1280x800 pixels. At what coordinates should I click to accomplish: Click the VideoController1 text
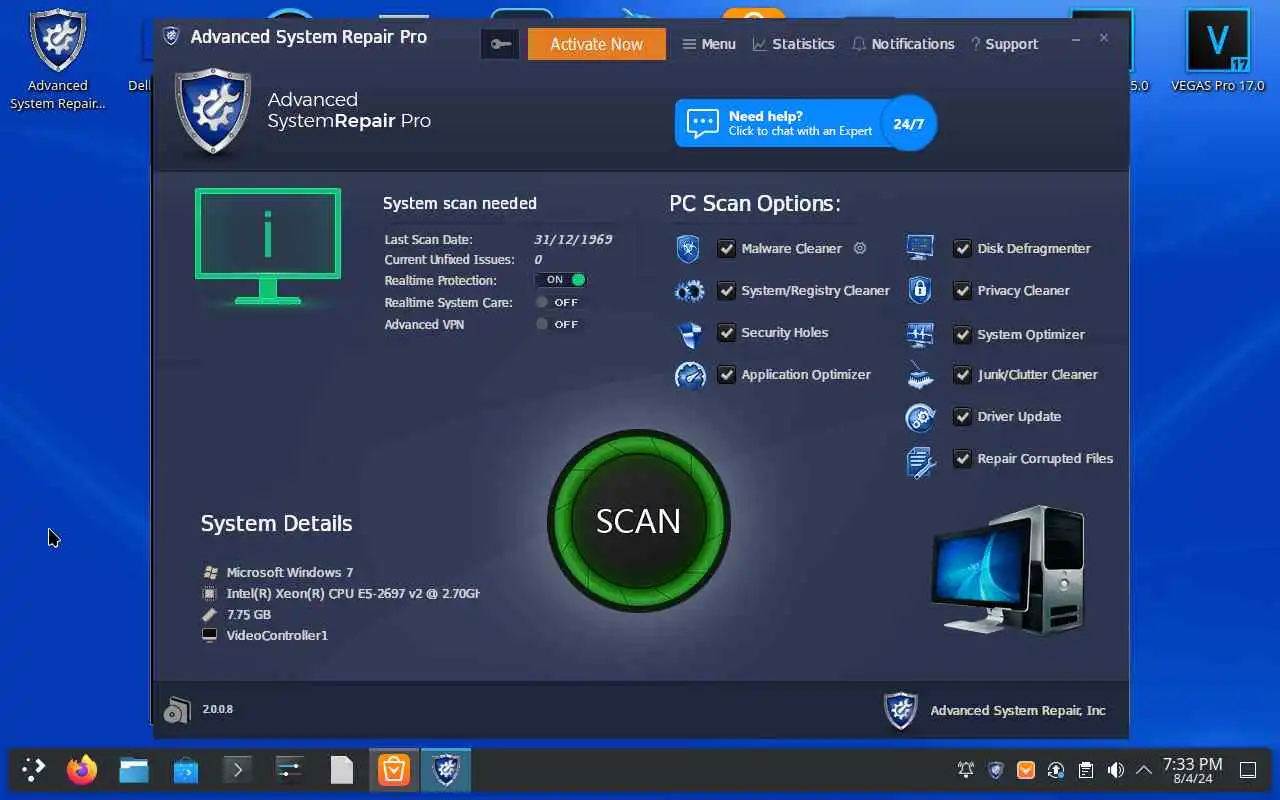277,636
